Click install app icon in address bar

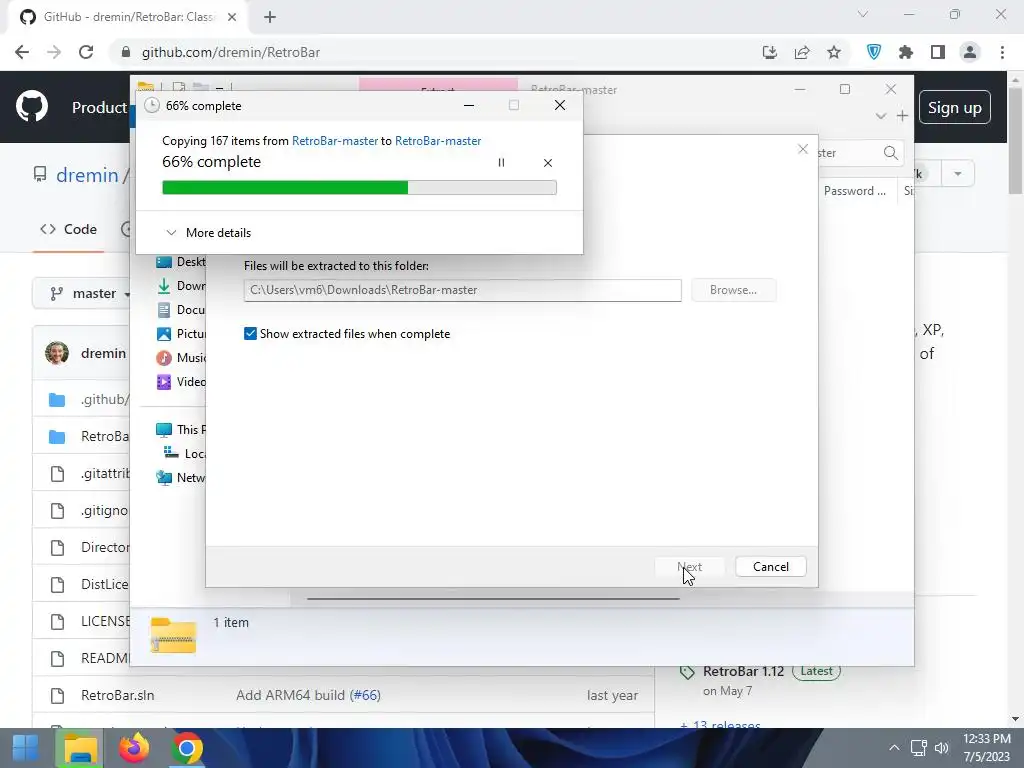(770, 52)
